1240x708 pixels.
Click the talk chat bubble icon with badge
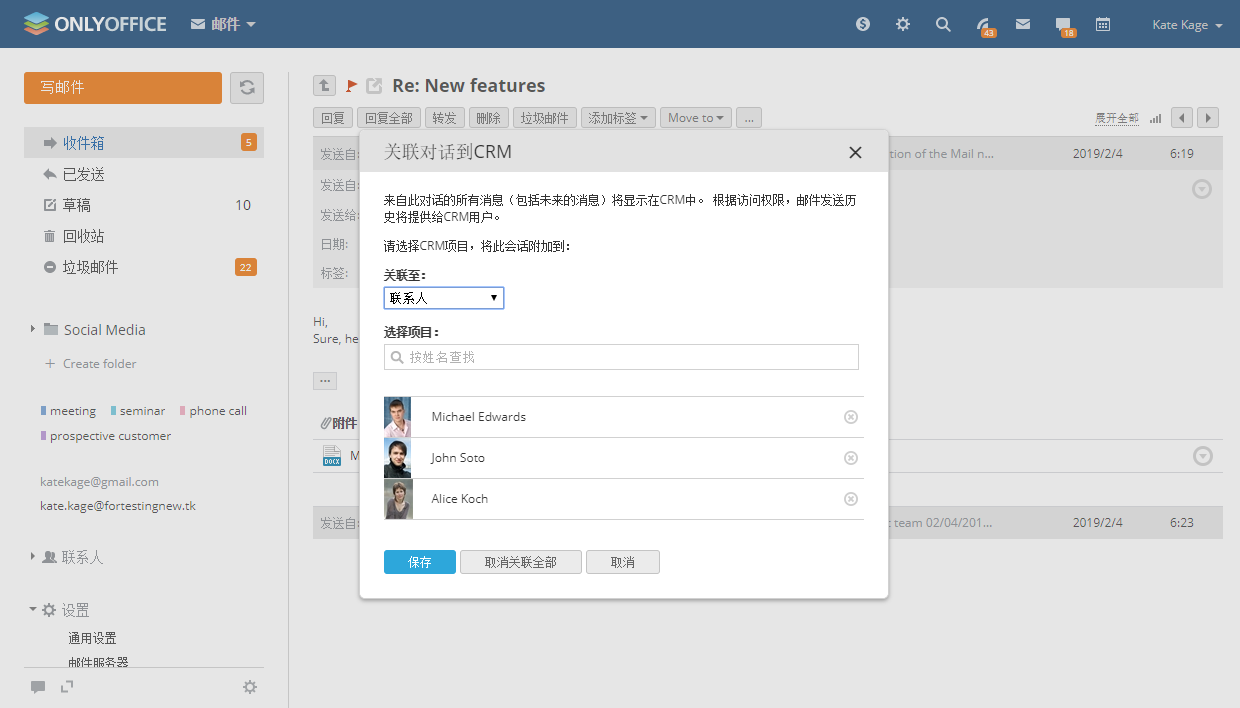[1064, 25]
